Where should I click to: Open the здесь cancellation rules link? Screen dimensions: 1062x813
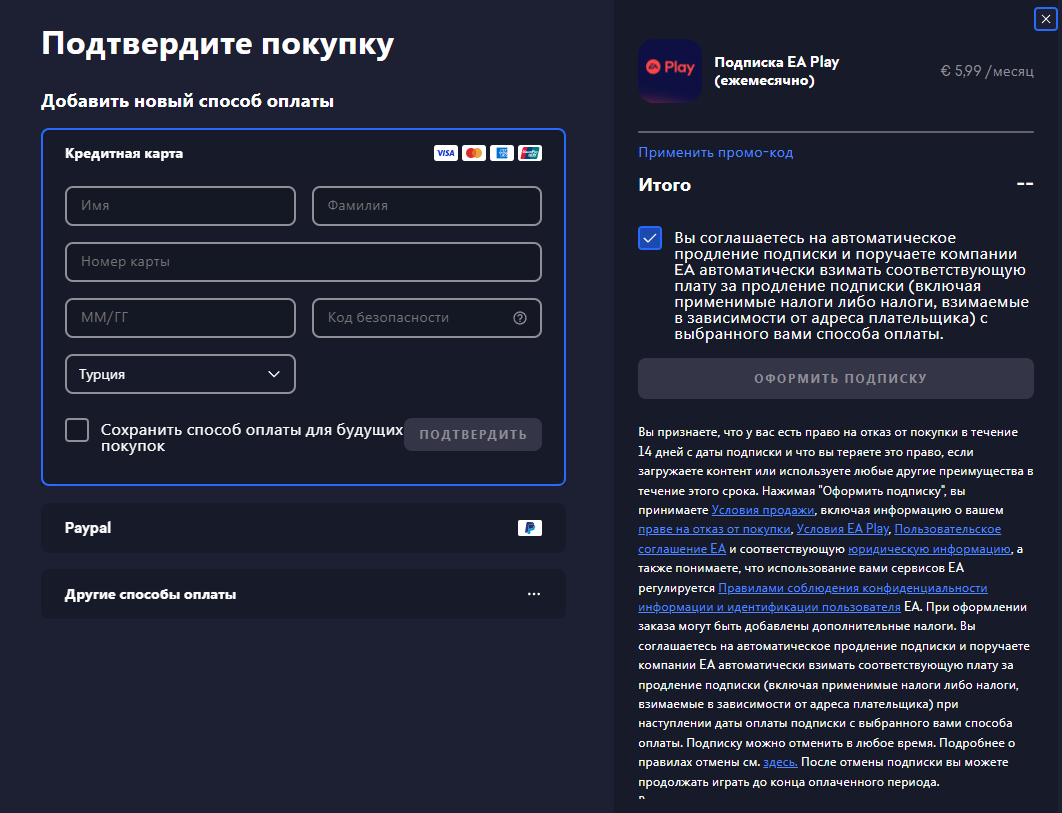point(780,762)
